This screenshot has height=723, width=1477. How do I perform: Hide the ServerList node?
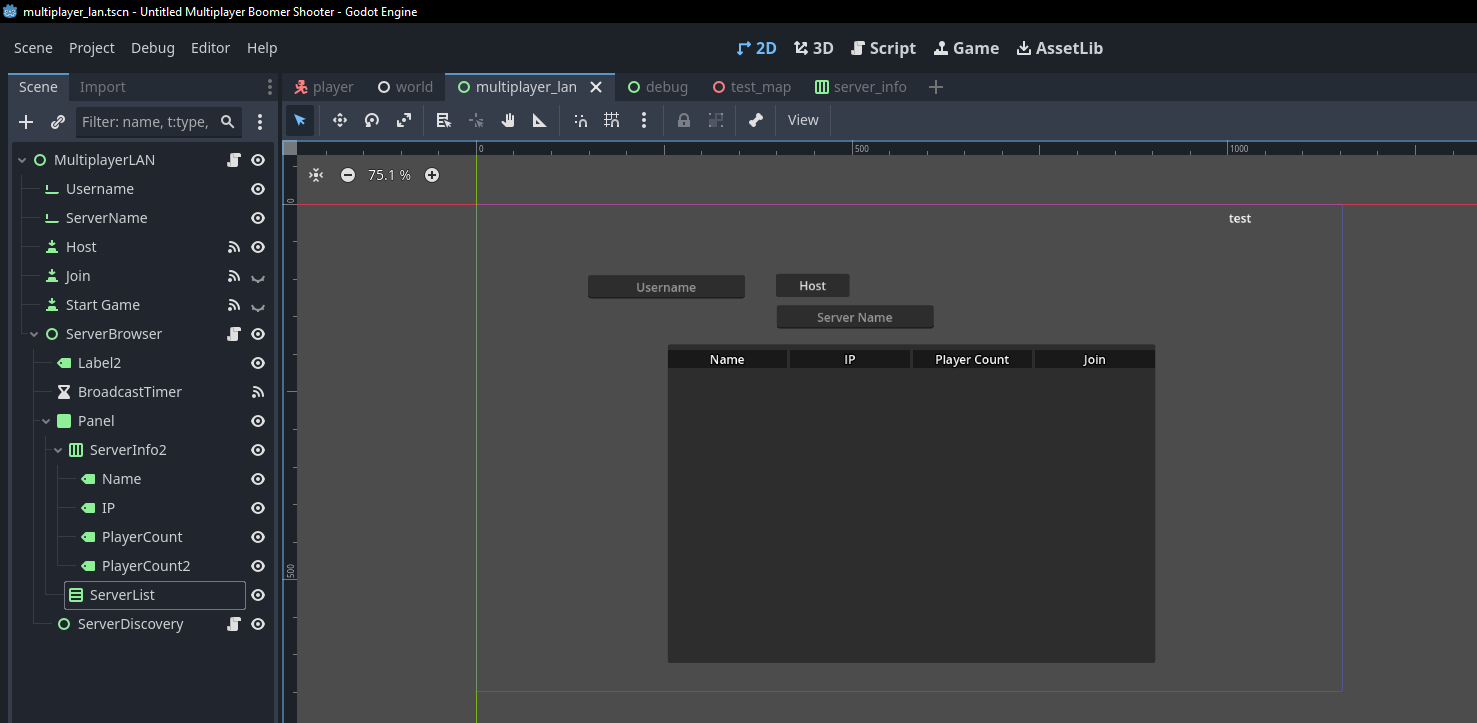click(x=258, y=595)
